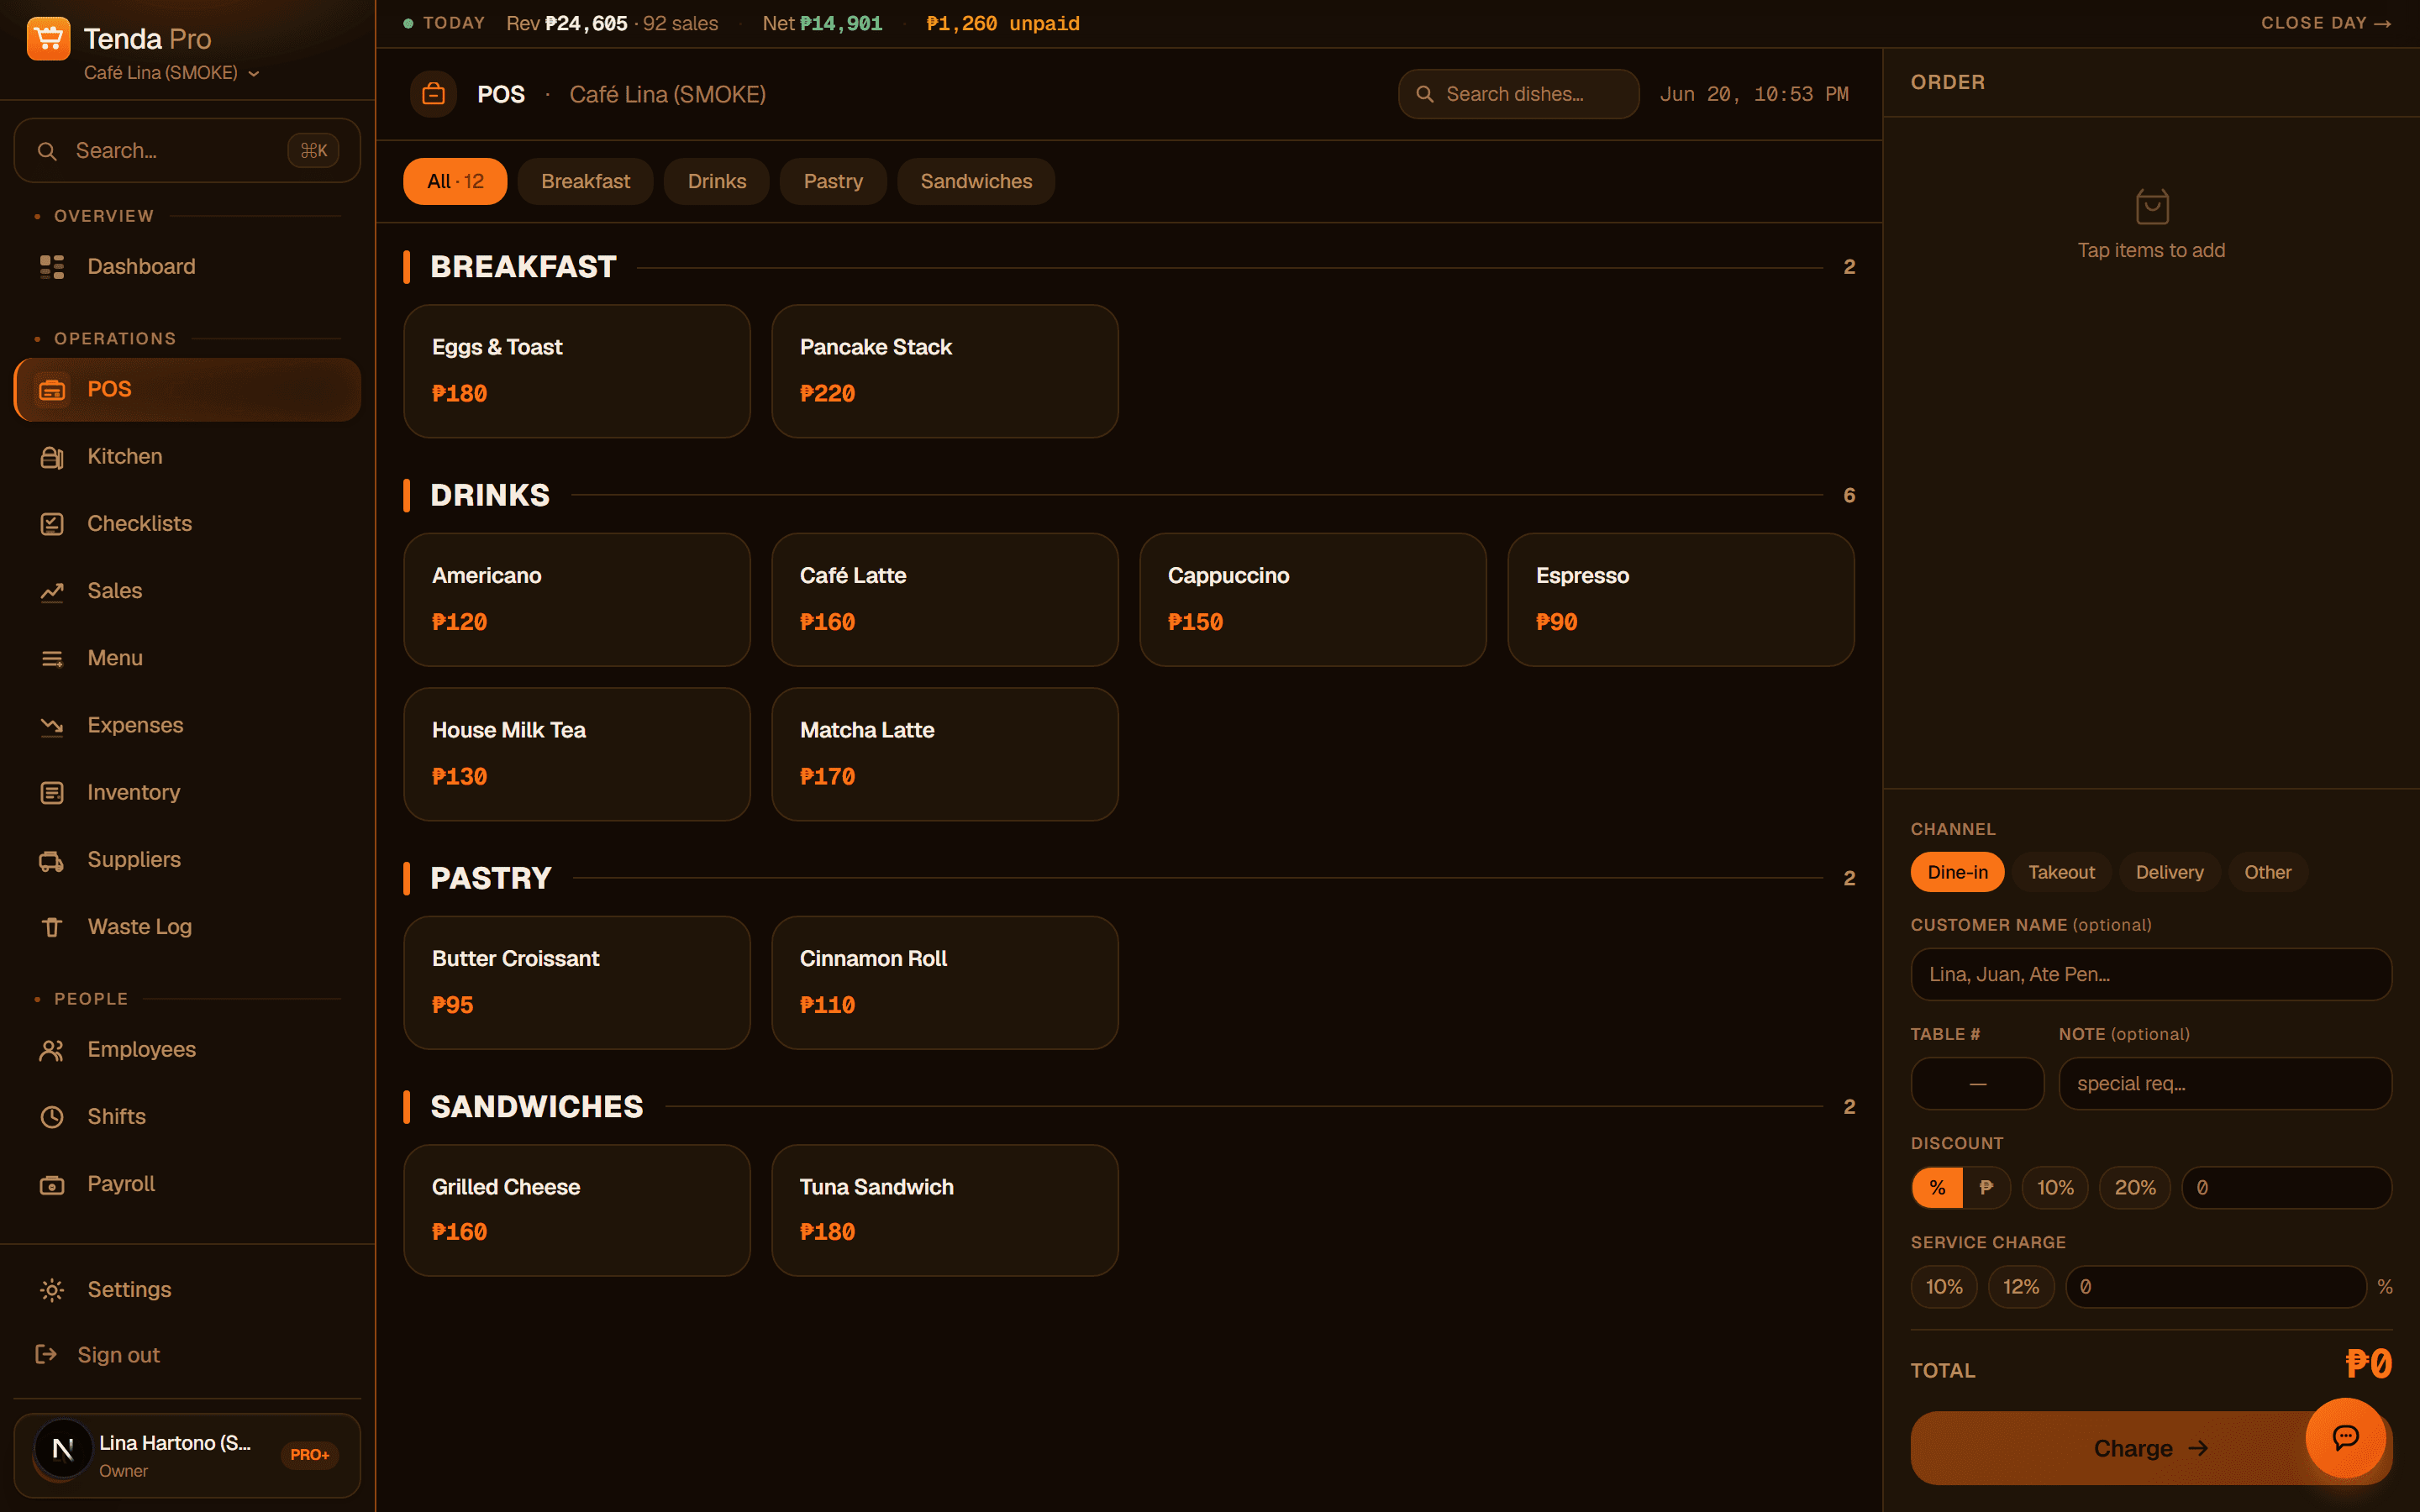Image resolution: width=2420 pixels, height=1512 pixels.
Task: Focus the customer name field
Action: point(2151,974)
